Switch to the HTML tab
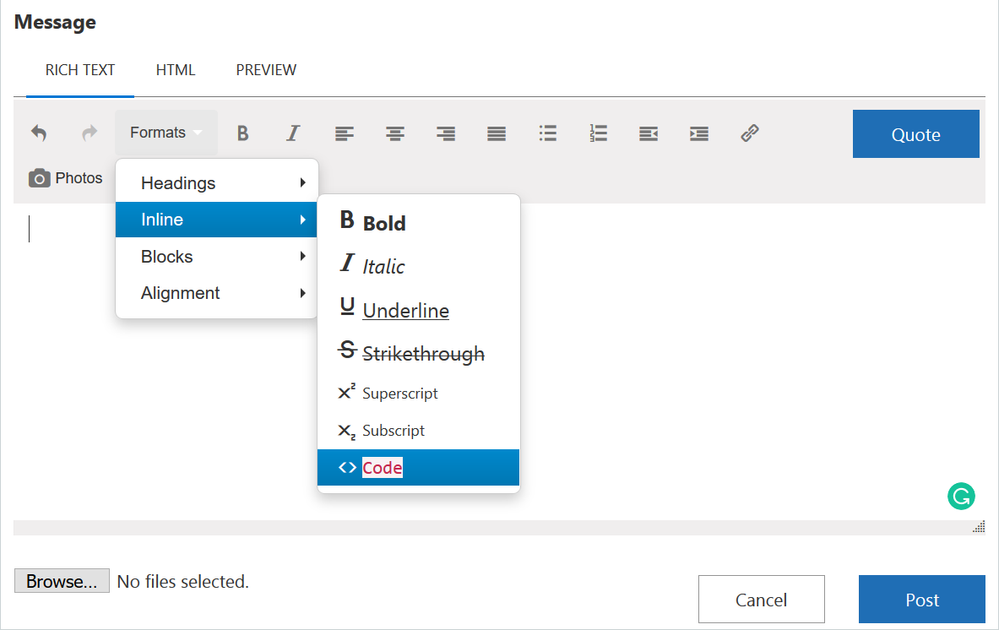999x630 pixels. pyautogui.click(x=175, y=70)
